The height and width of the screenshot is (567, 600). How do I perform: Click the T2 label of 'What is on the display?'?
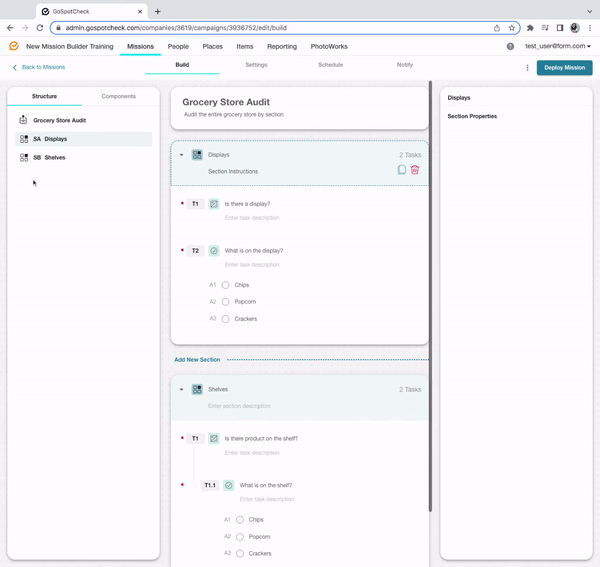195,251
